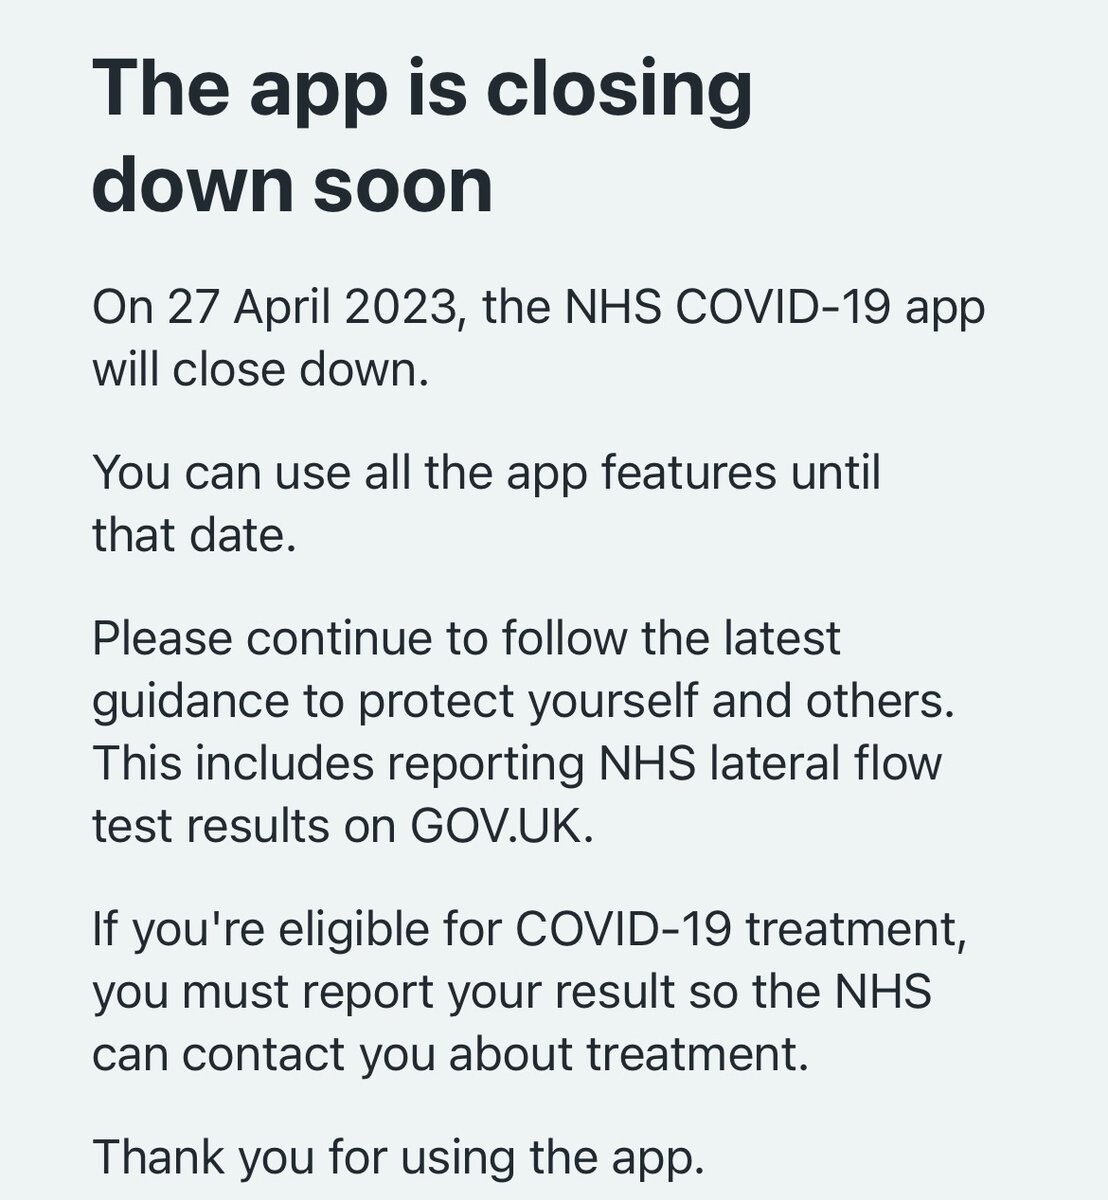The height and width of the screenshot is (1200, 1108).
Task: Click the word "closing" in the heading
Action: click(619, 92)
